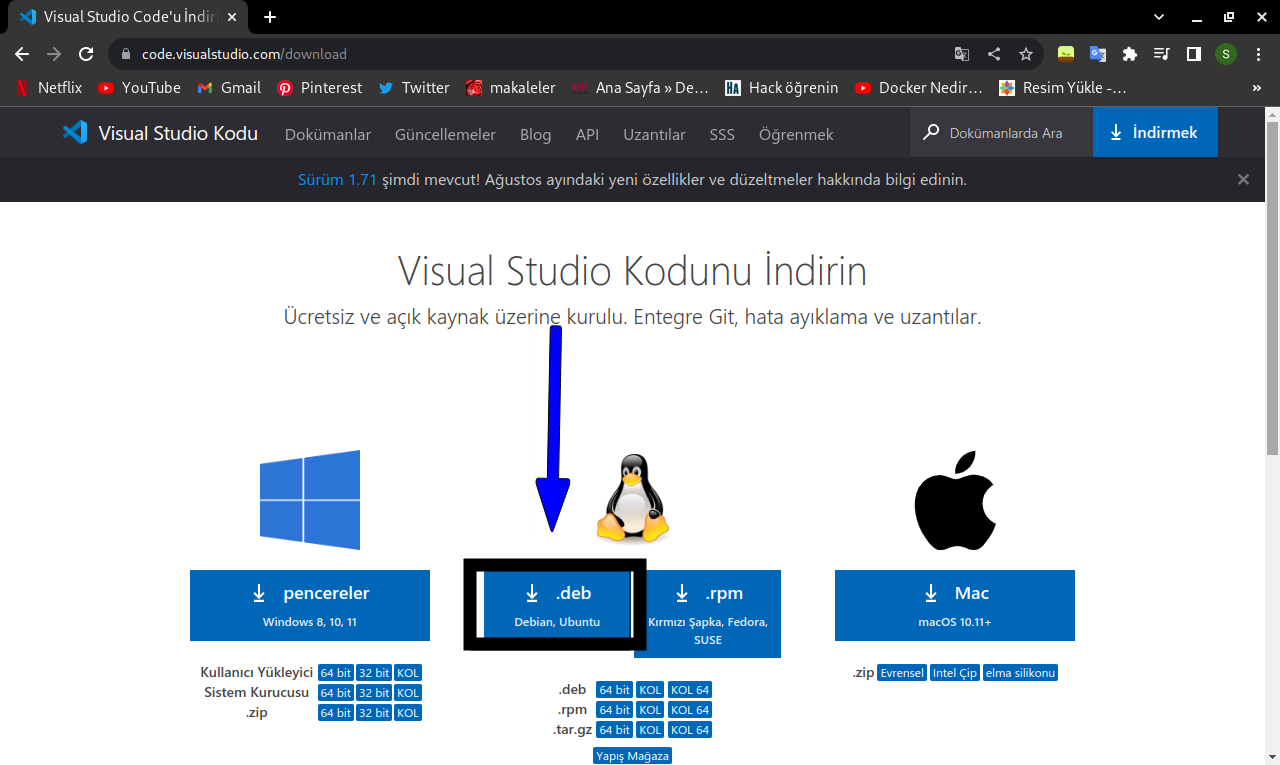Click the browser forward arrow
This screenshot has width=1280, height=765.
pyautogui.click(x=54, y=54)
